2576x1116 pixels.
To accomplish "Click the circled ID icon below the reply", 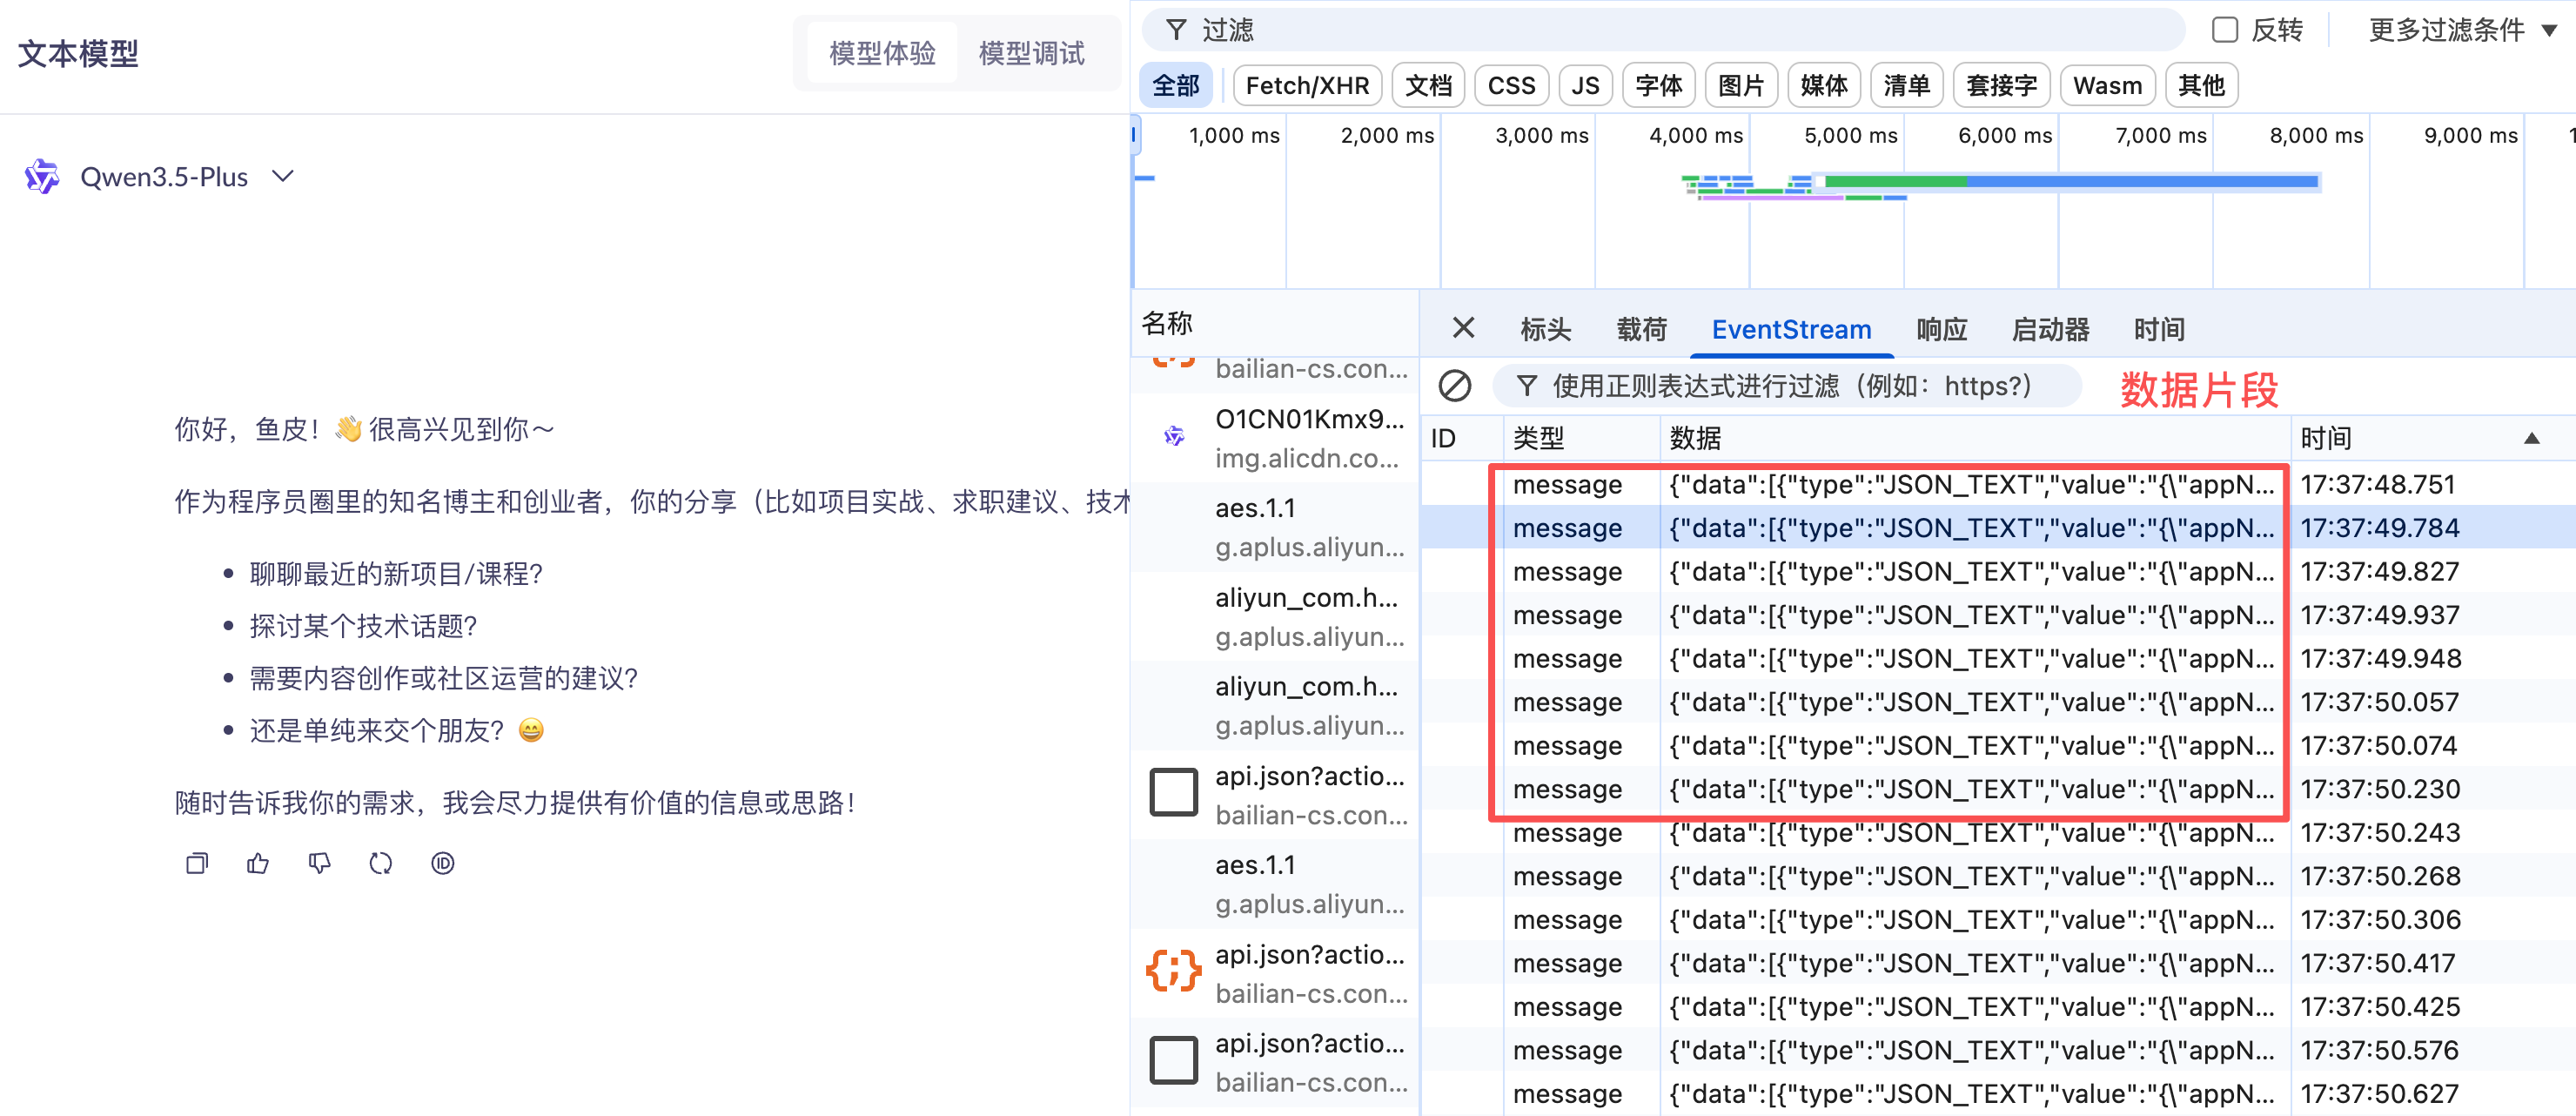I will click(443, 863).
